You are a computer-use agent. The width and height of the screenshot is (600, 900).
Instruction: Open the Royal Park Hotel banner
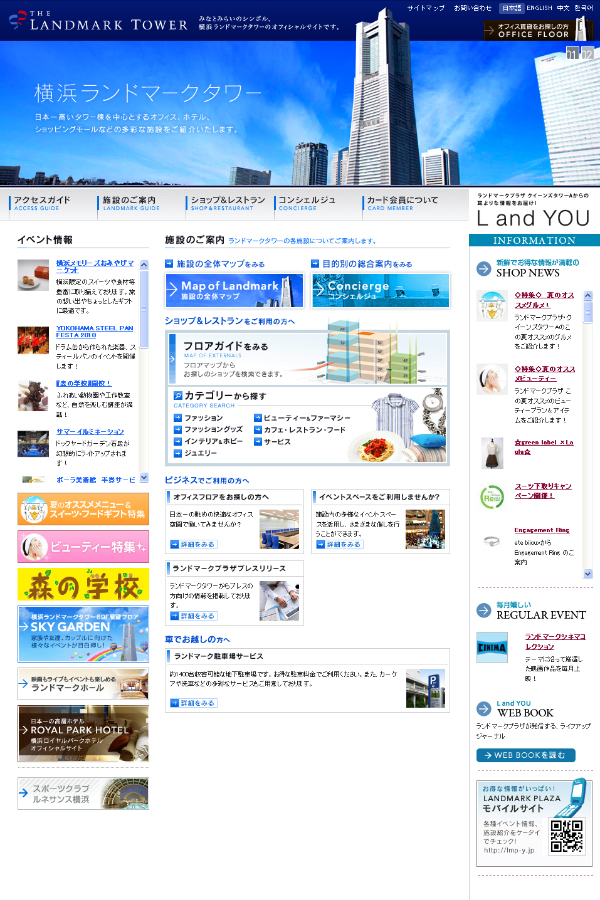[83, 733]
